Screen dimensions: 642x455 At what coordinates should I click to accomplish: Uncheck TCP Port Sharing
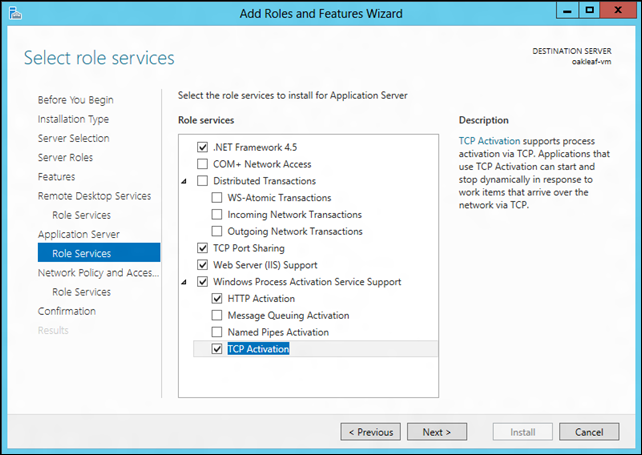[x=202, y=248]
